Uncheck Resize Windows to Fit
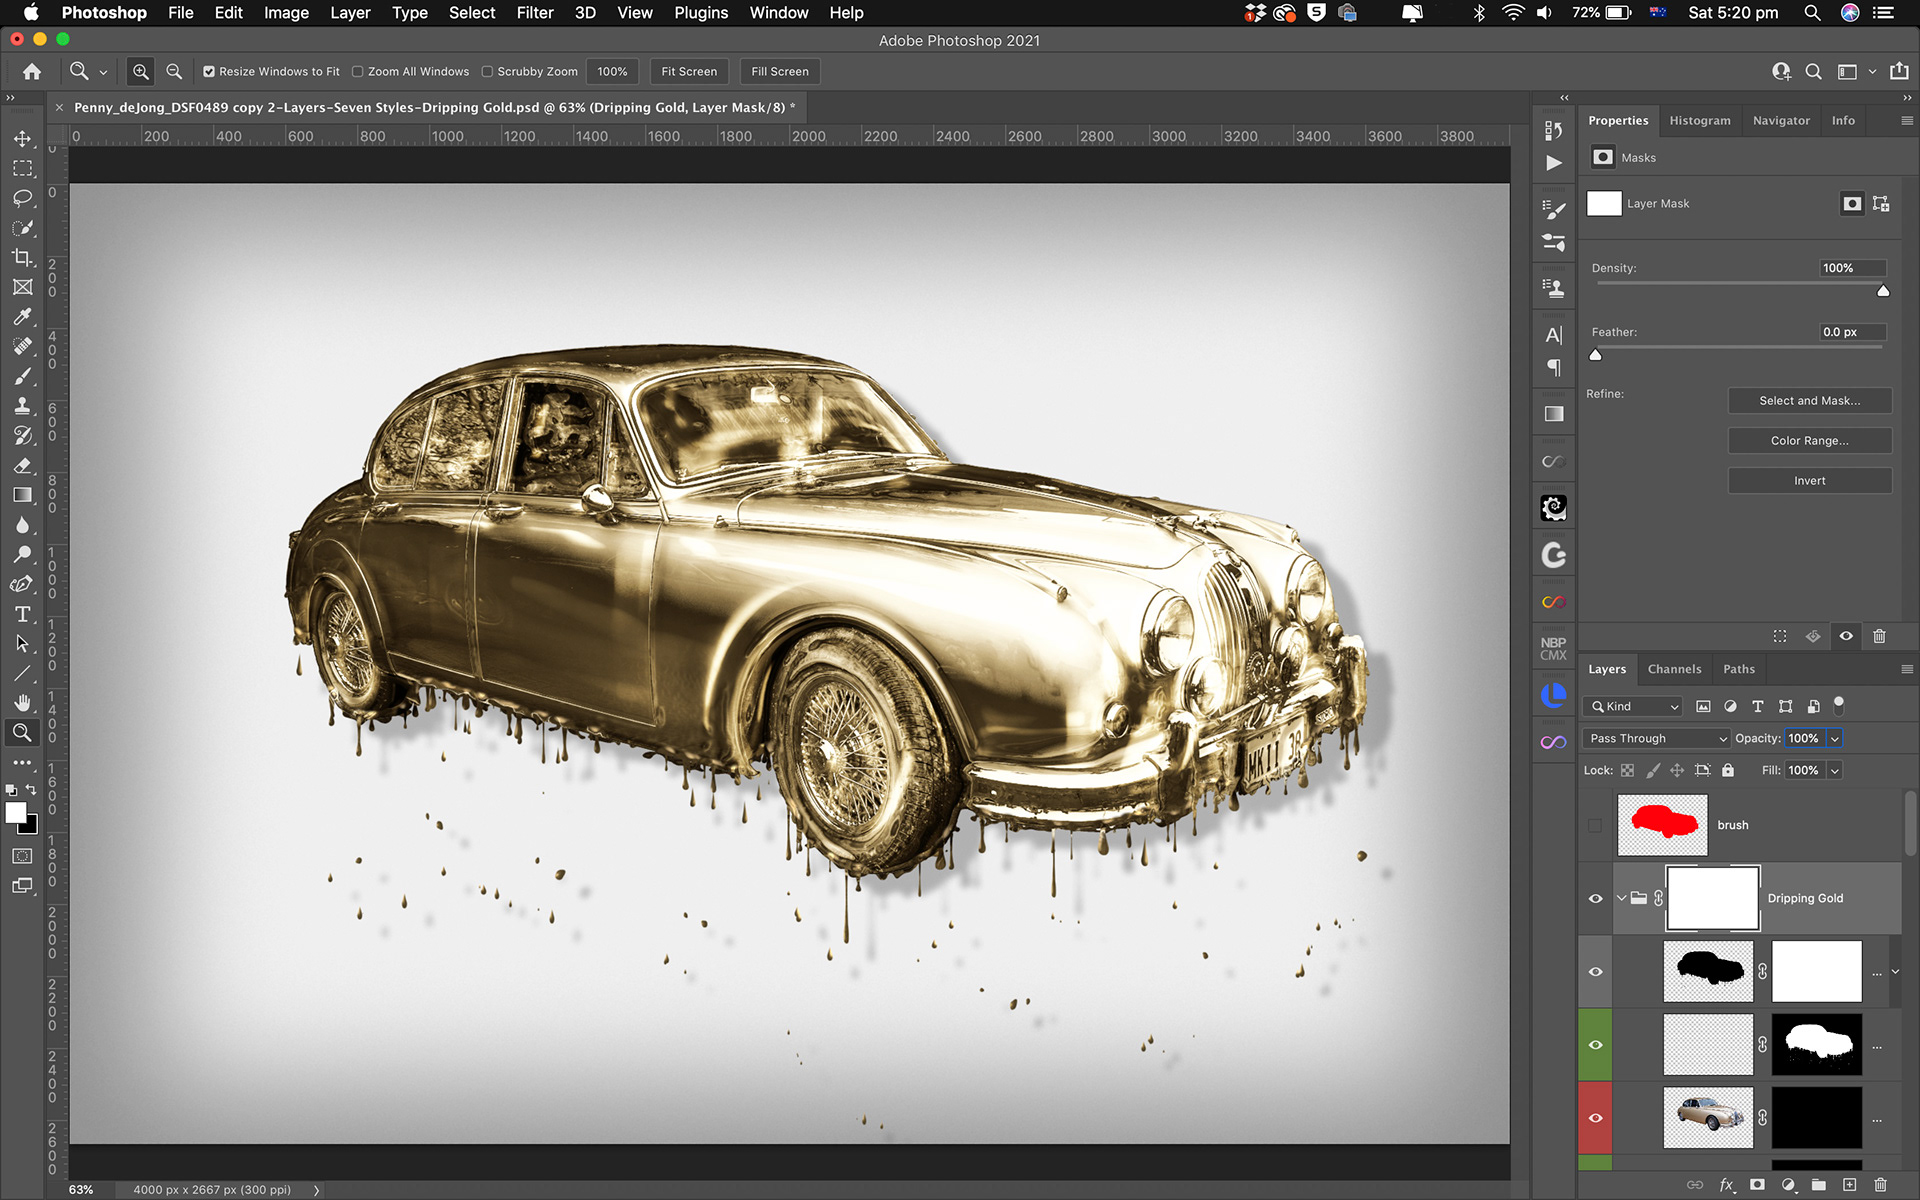The height and width of the screenshot is (1200, 1920). tap(209, 72)
